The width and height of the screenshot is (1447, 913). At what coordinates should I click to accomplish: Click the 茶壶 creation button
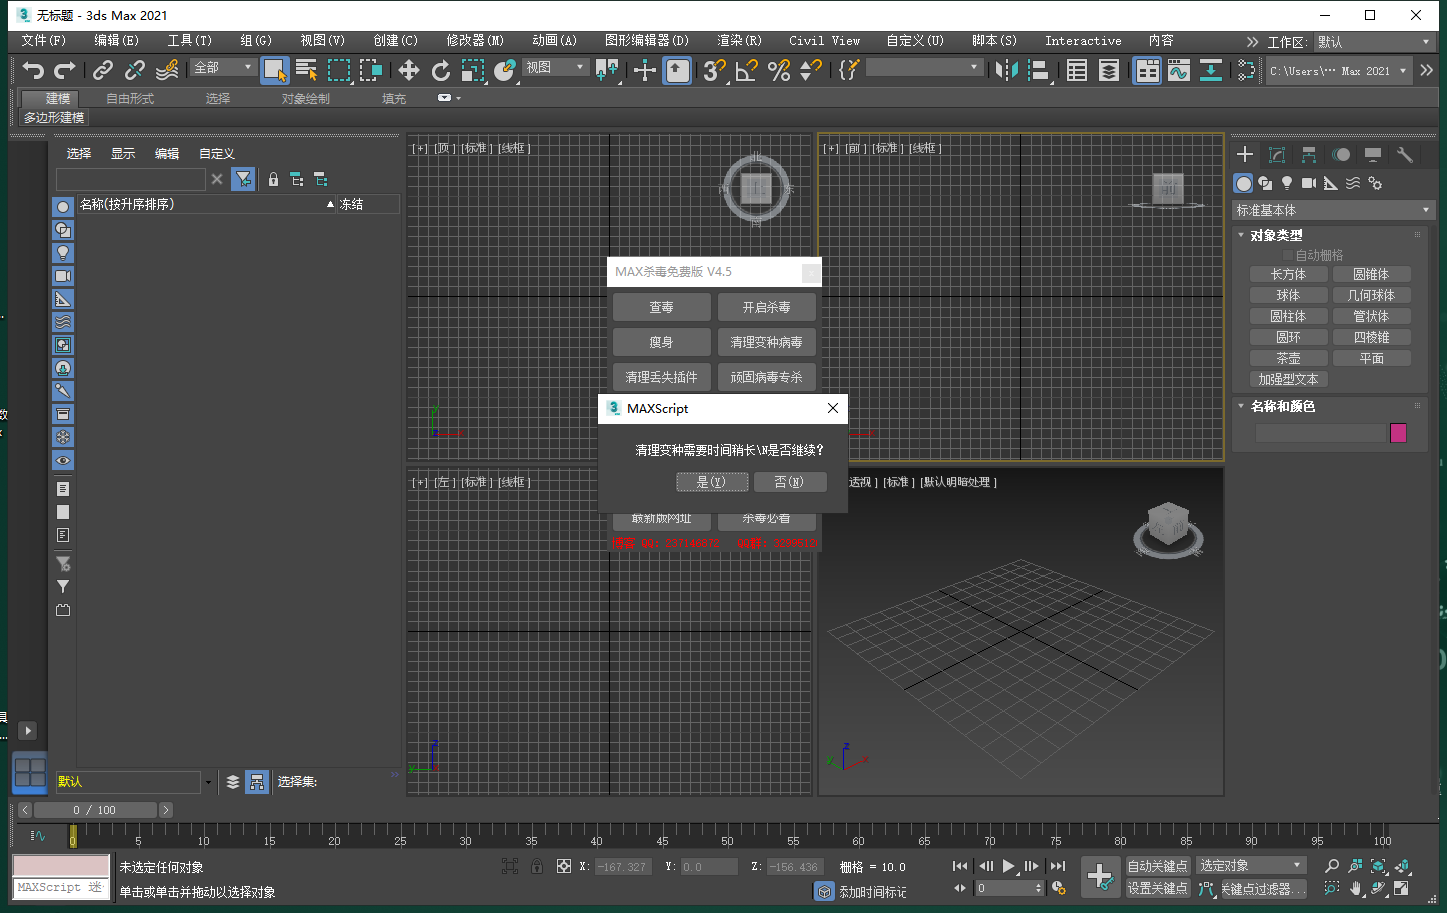[1288, 357]
